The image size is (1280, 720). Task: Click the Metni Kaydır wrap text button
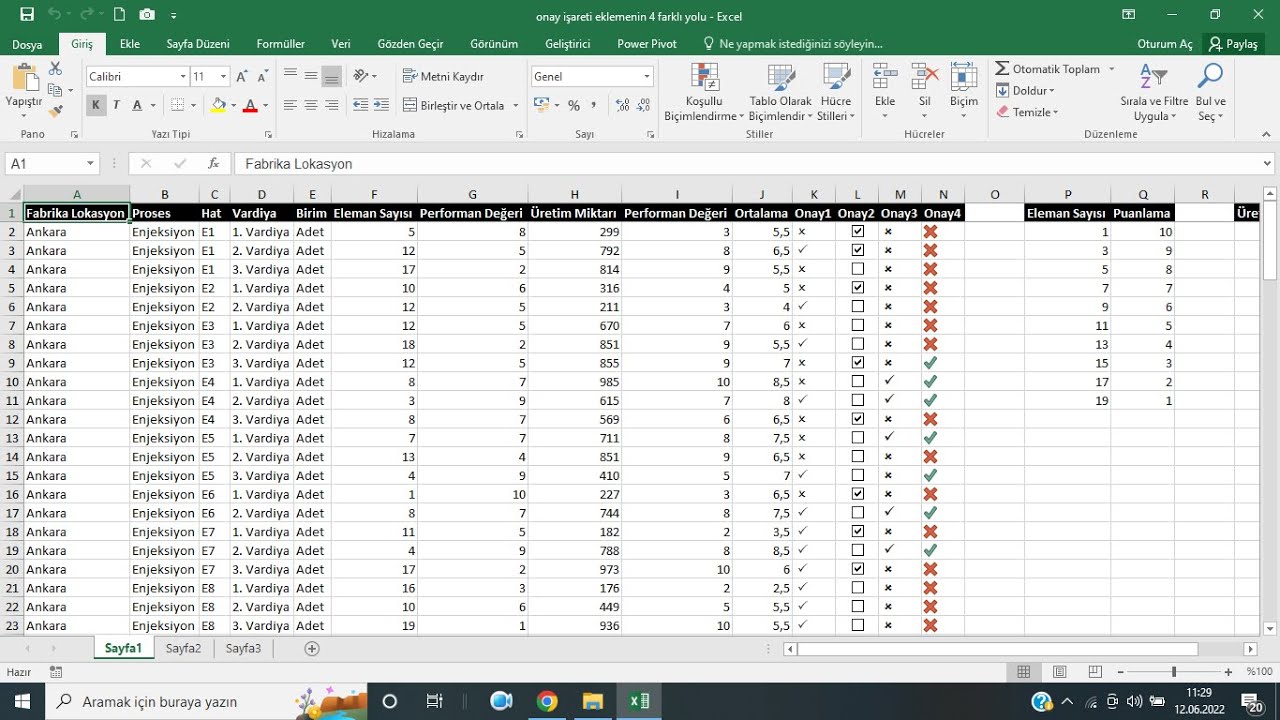(x=444, y=76)
